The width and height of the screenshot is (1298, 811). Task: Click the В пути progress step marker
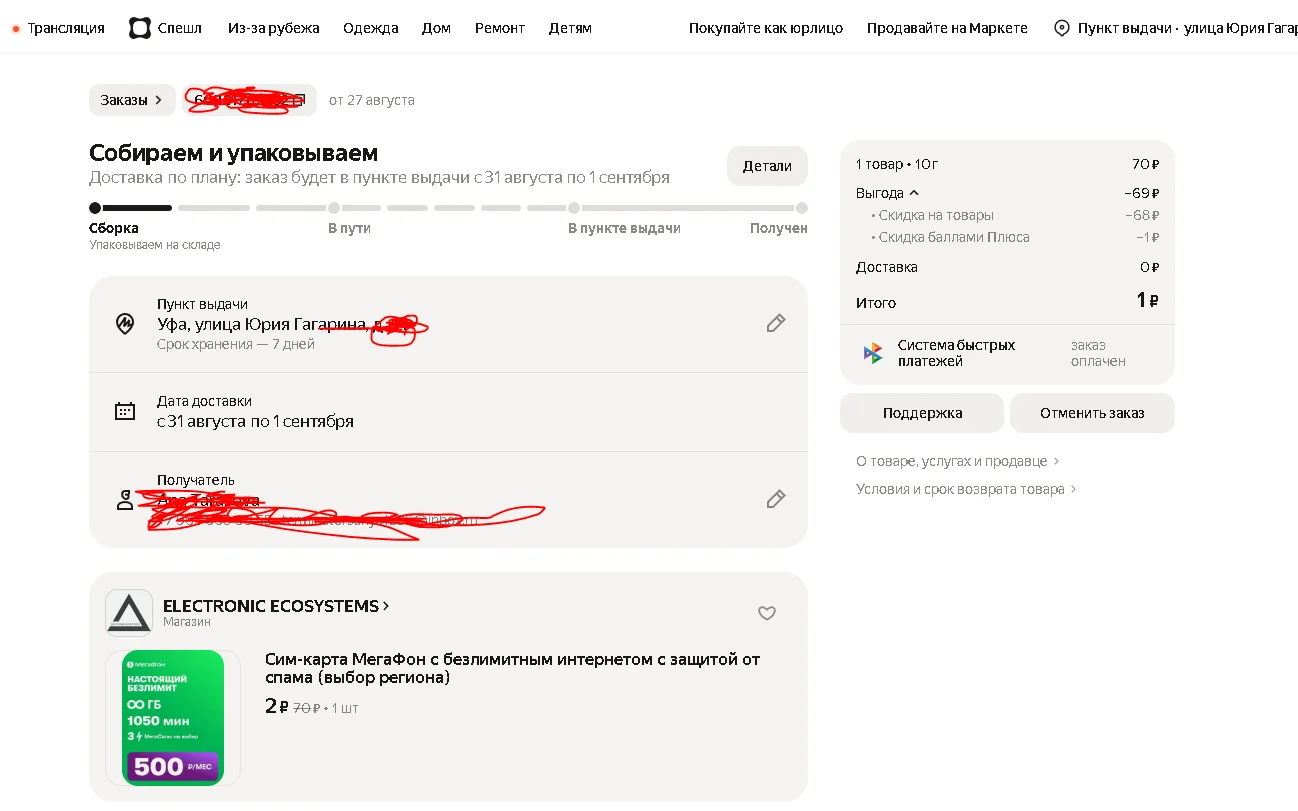click(334, 208)
